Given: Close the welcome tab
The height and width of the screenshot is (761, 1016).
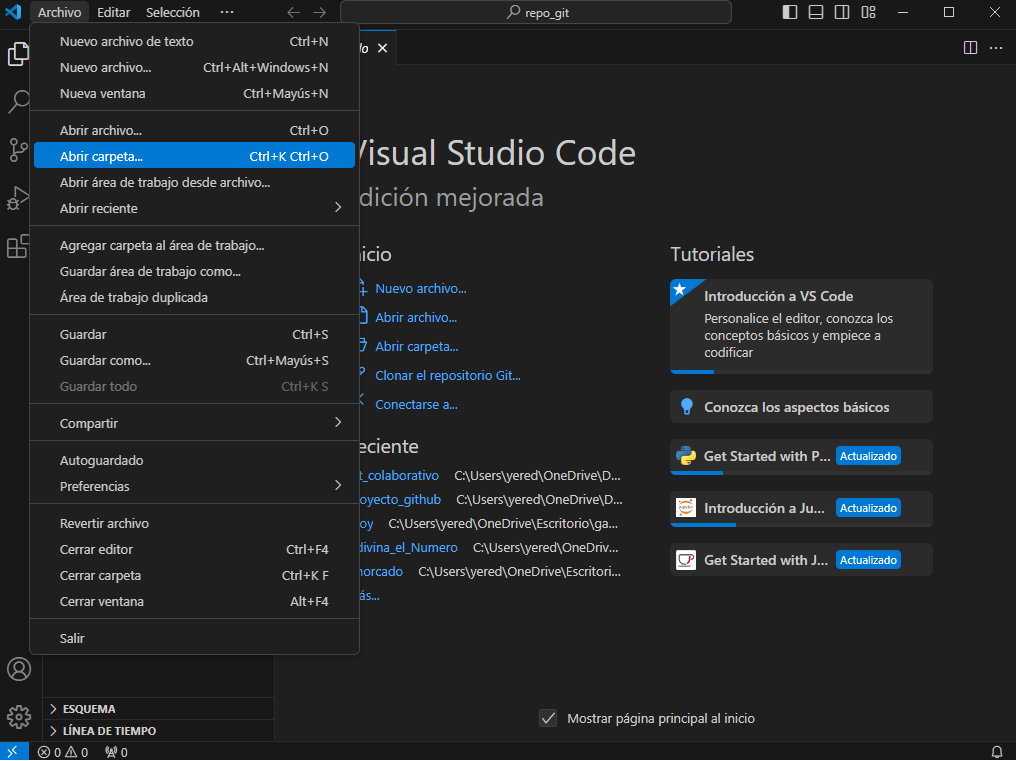Looking at the screenshot, I should pyautogui.click(x=382, y=49).
